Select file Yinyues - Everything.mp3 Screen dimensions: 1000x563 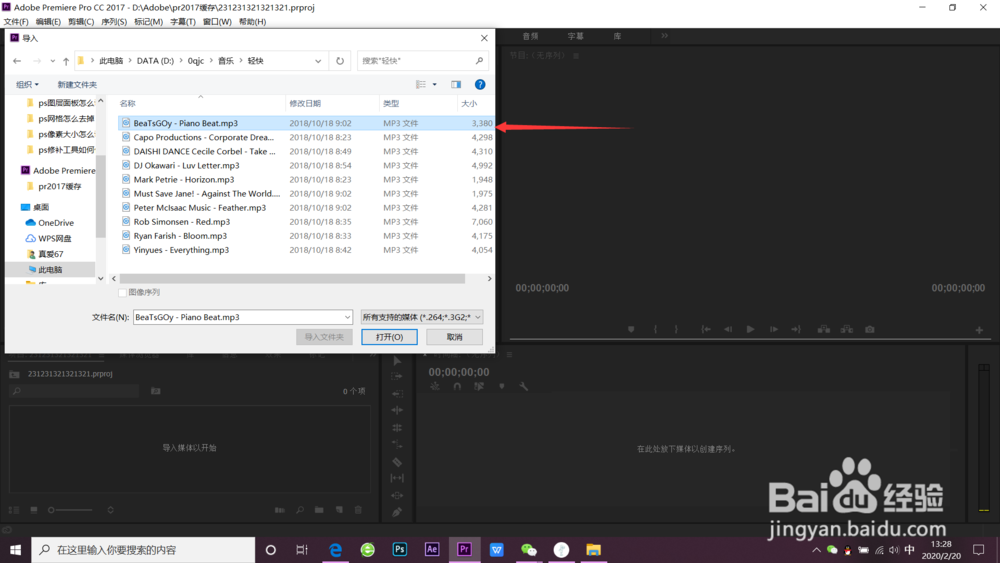(181, 250)
